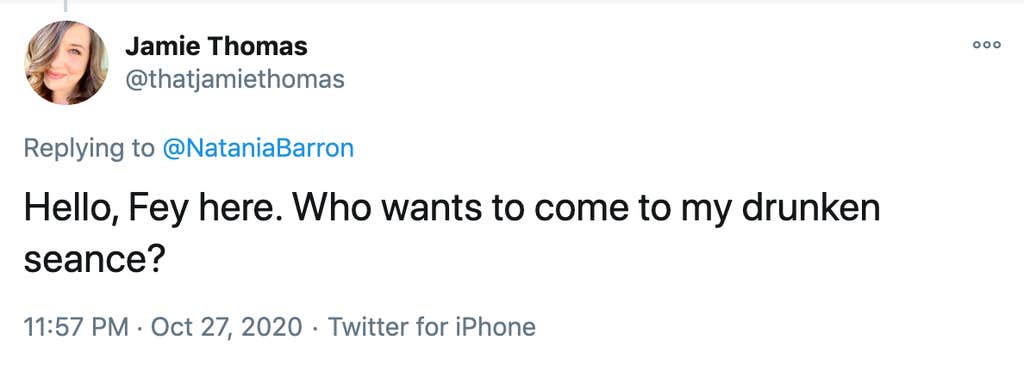Click Jamie Thomas's profile avatar photo
The image size is (1024, 365).
click(66, 63)
